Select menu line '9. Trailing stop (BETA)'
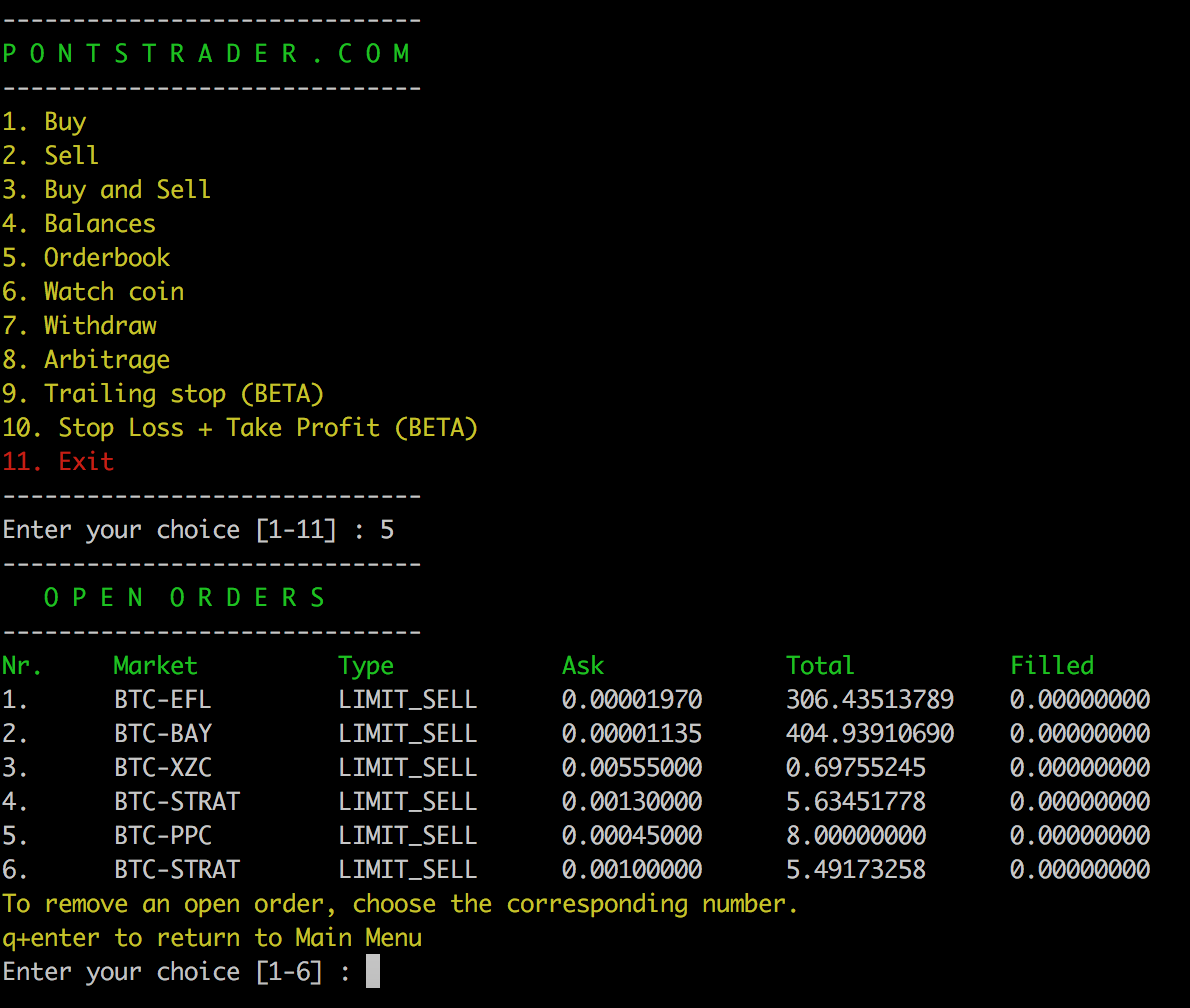The image size is (1190, 1008). pyautogui.click(x=162, y=395)
